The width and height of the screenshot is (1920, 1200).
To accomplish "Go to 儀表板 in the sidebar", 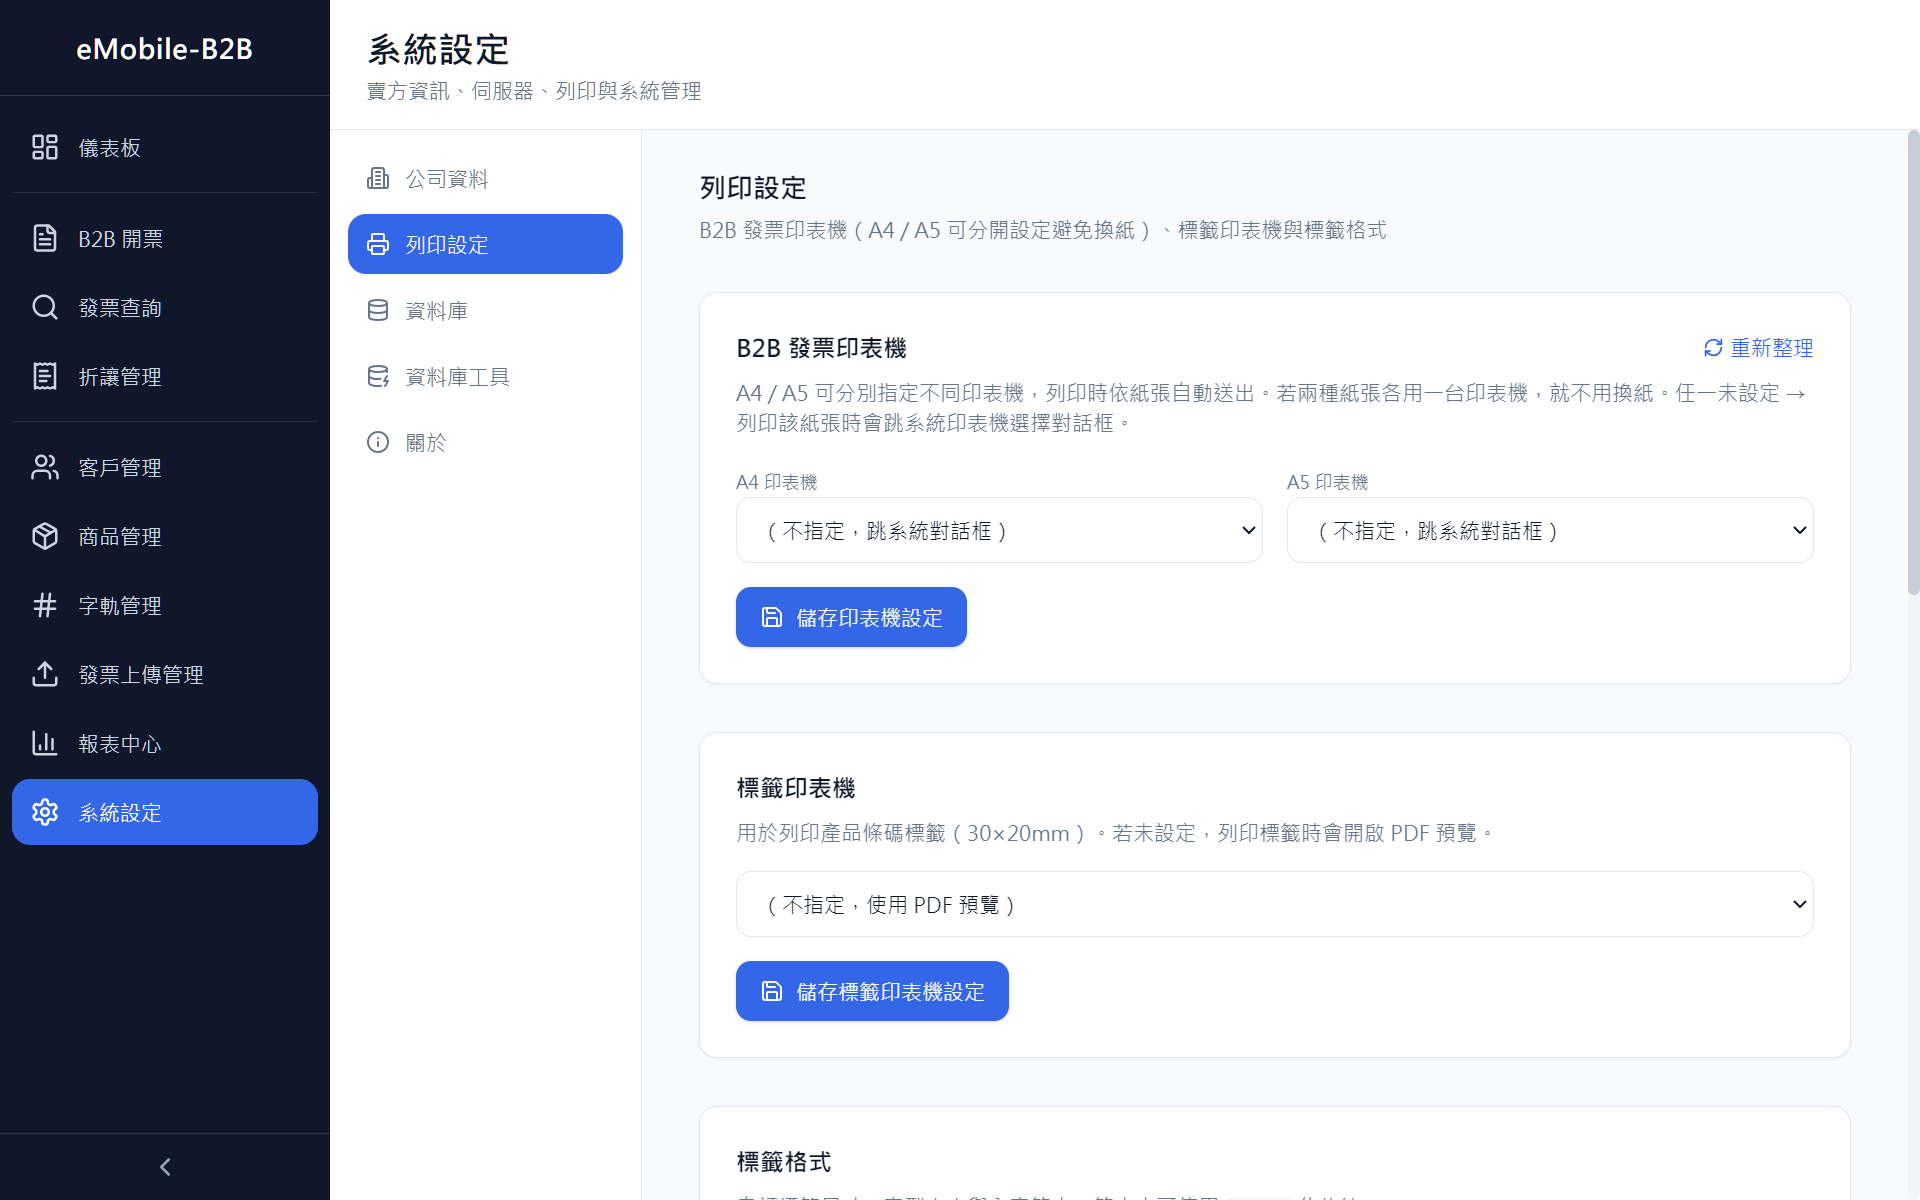I will pos(165,147).
